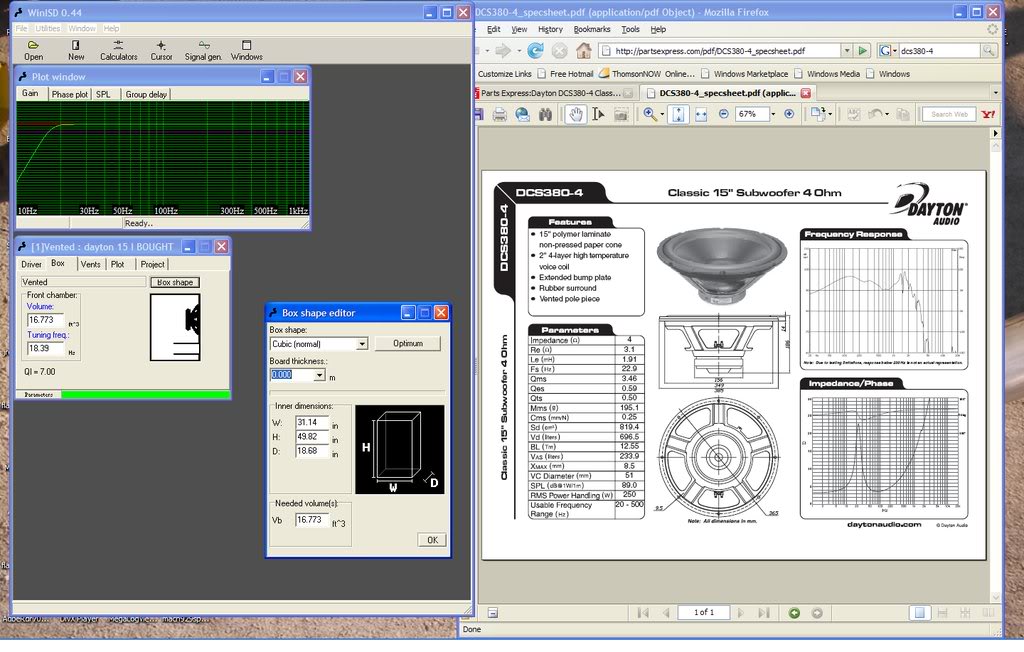Open an existing project in WinISD
This screenshot has width=1024, height=652.
[33, 50]
